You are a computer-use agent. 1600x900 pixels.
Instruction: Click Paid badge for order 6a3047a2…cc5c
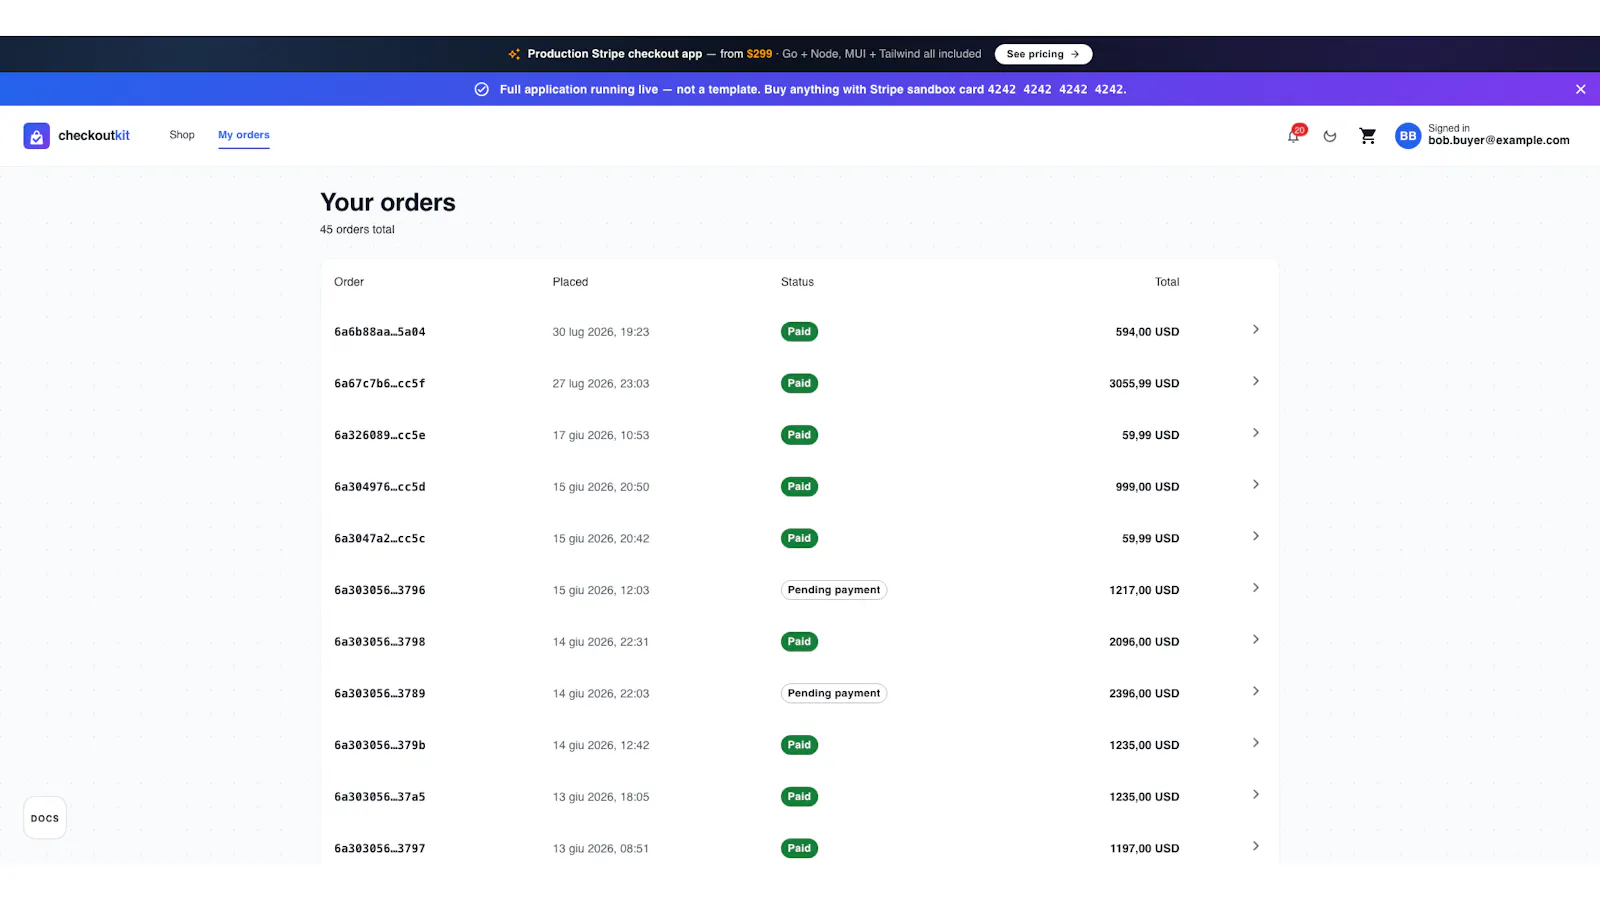(x=799, y=538)
